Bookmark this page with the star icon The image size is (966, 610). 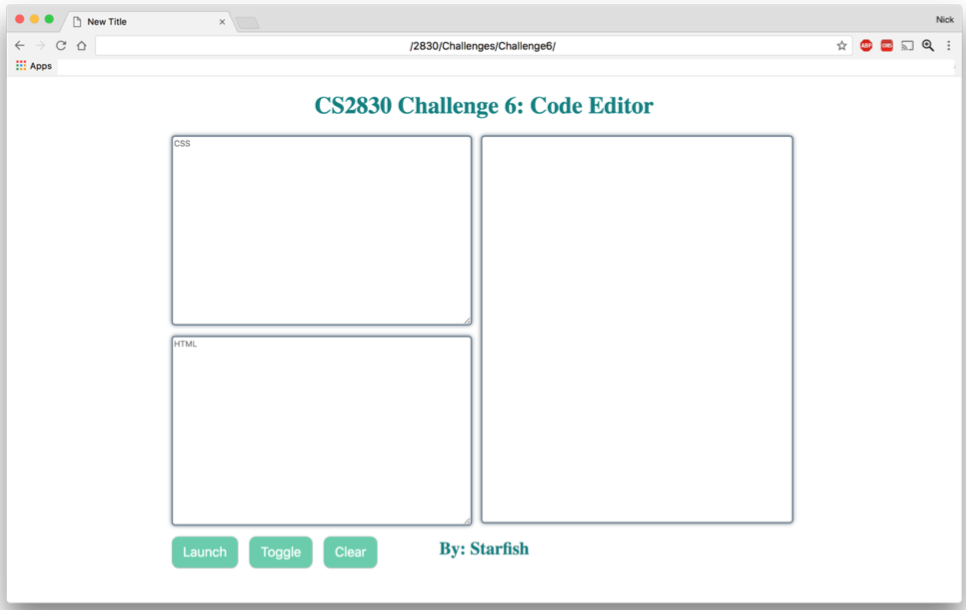842,46
